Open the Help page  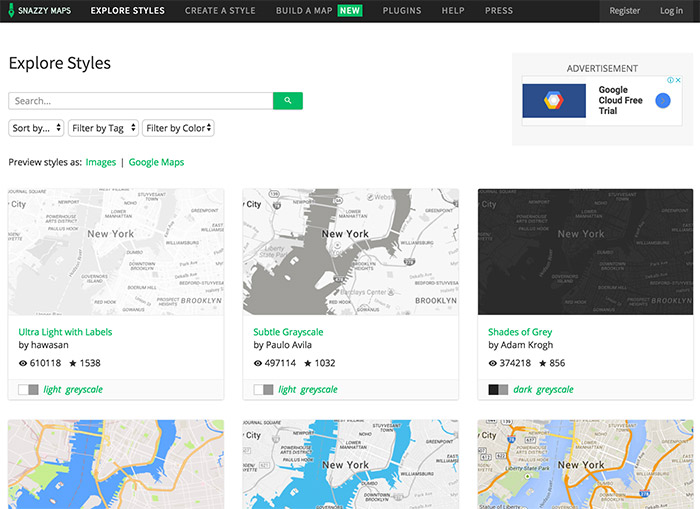coord(453,11)
